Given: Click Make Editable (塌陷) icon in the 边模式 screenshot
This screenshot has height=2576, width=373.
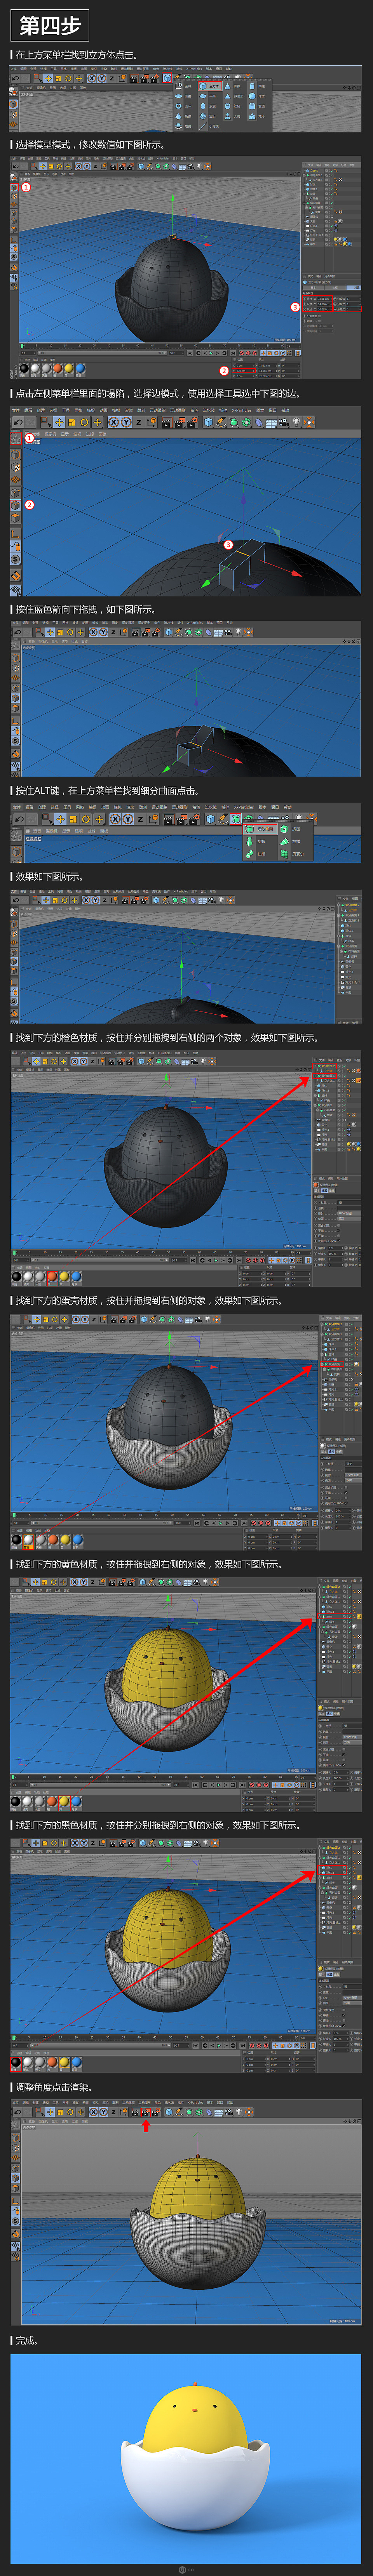Looking at the screenshot, I should [x=16, y=438].
